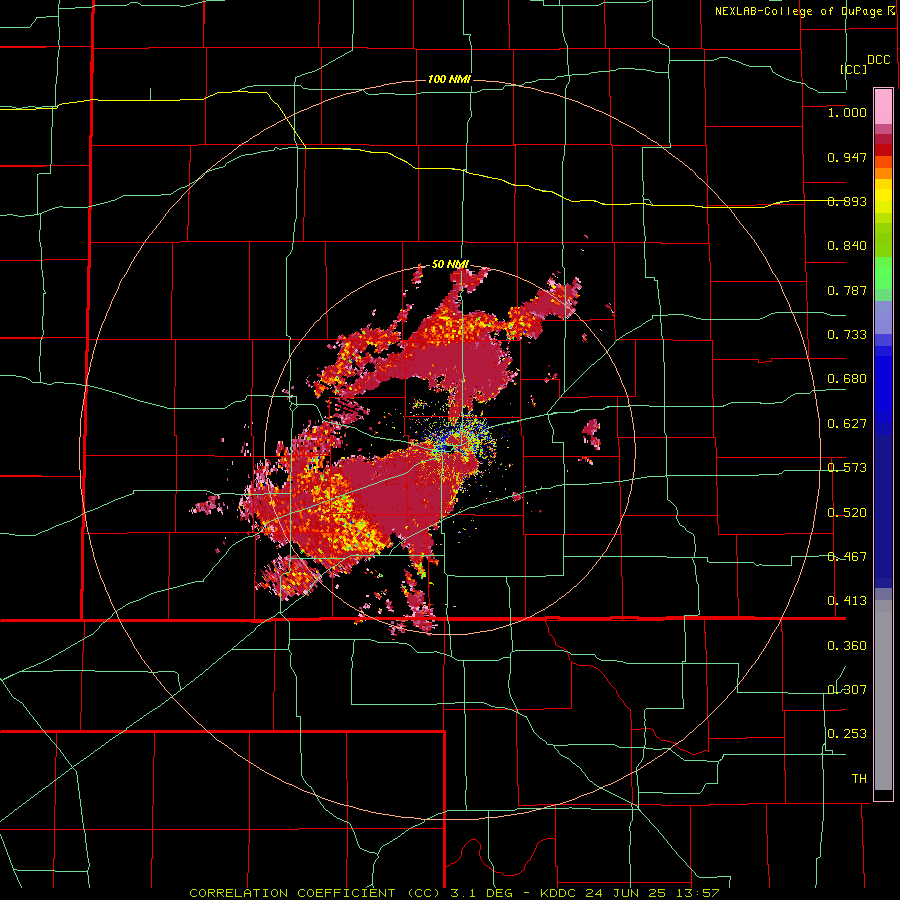
Task: Pick the light pink band of color scale
Action: tap(883, 106)
